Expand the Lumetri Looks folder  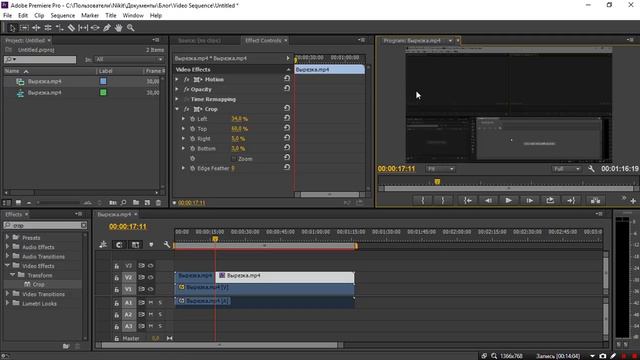pos(7,303)
